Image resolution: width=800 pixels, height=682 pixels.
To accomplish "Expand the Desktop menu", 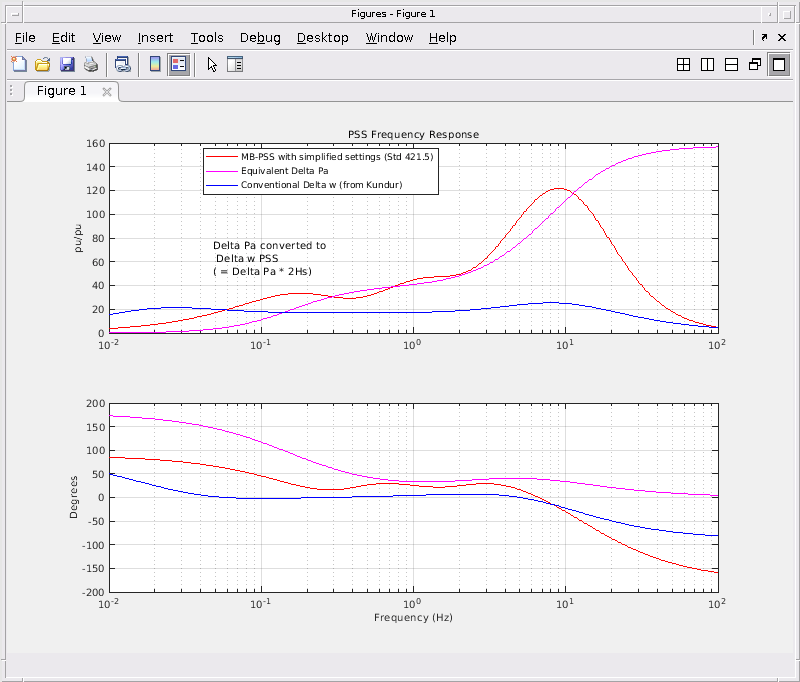I will [x=322, y=38].
